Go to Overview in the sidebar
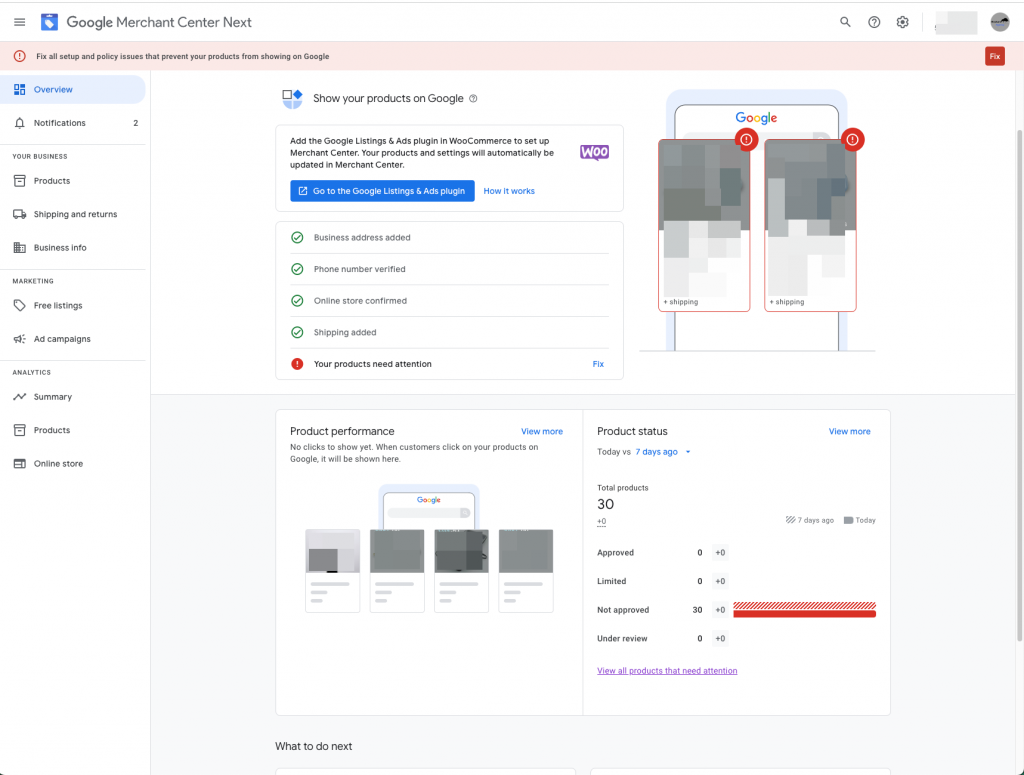1024x775 pixels. pyautogui.click(x=72, y=89)
